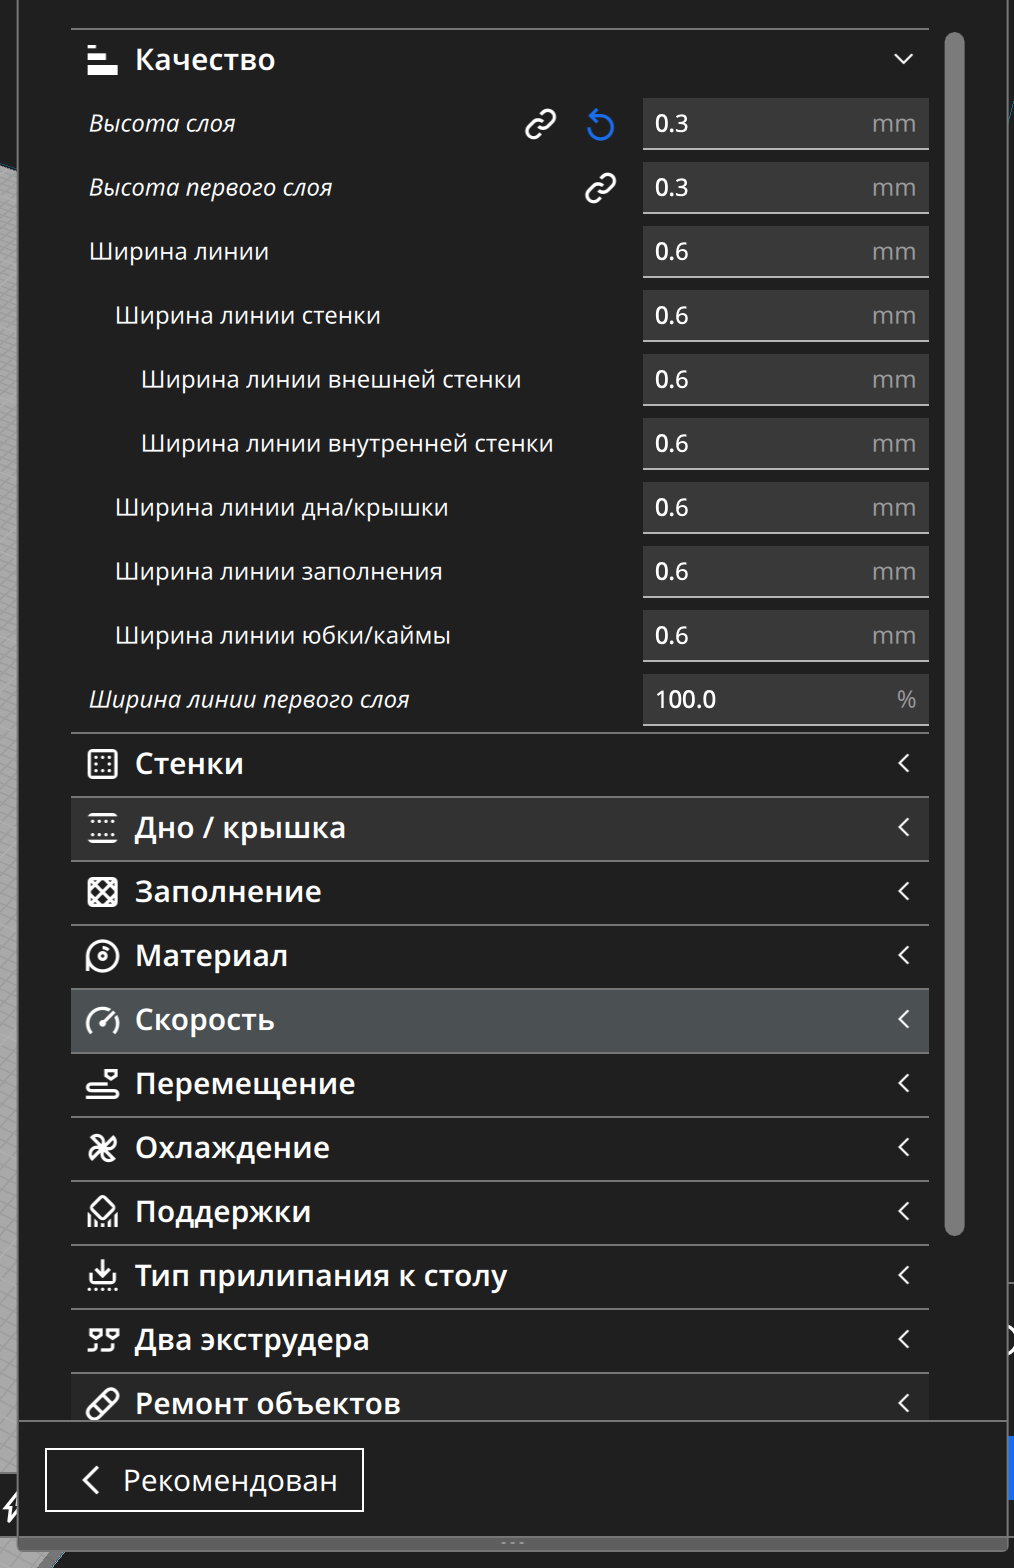1014x1568 pixels.
Task: Click the Заполнение infill pattern icon
Action: pos(102,892)
